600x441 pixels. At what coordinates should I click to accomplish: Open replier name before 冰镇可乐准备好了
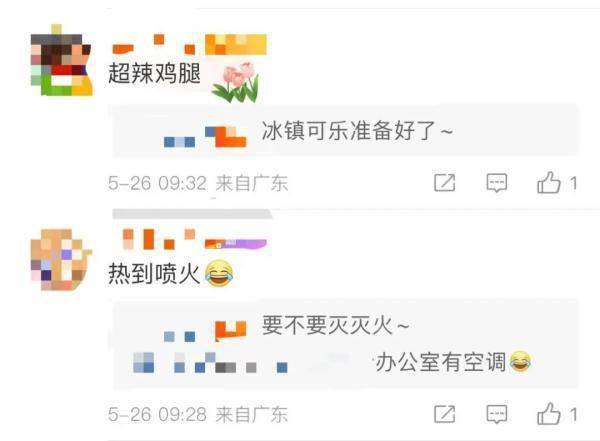pos(205,137)
